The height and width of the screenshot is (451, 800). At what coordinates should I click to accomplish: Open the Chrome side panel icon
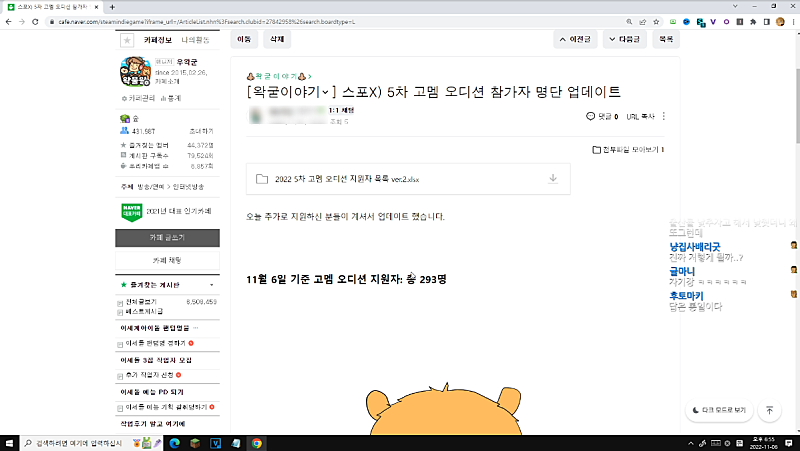[x=766, y=22]
